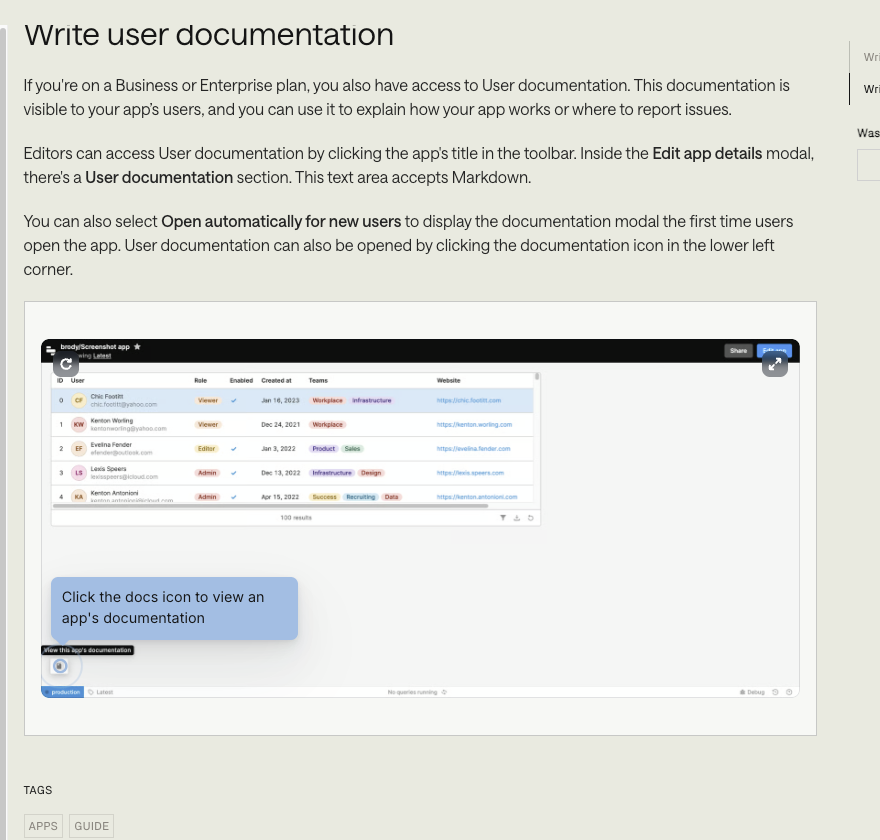Select the APPS tag
This screenshot has width=880, height=840.
click(43, 826)
